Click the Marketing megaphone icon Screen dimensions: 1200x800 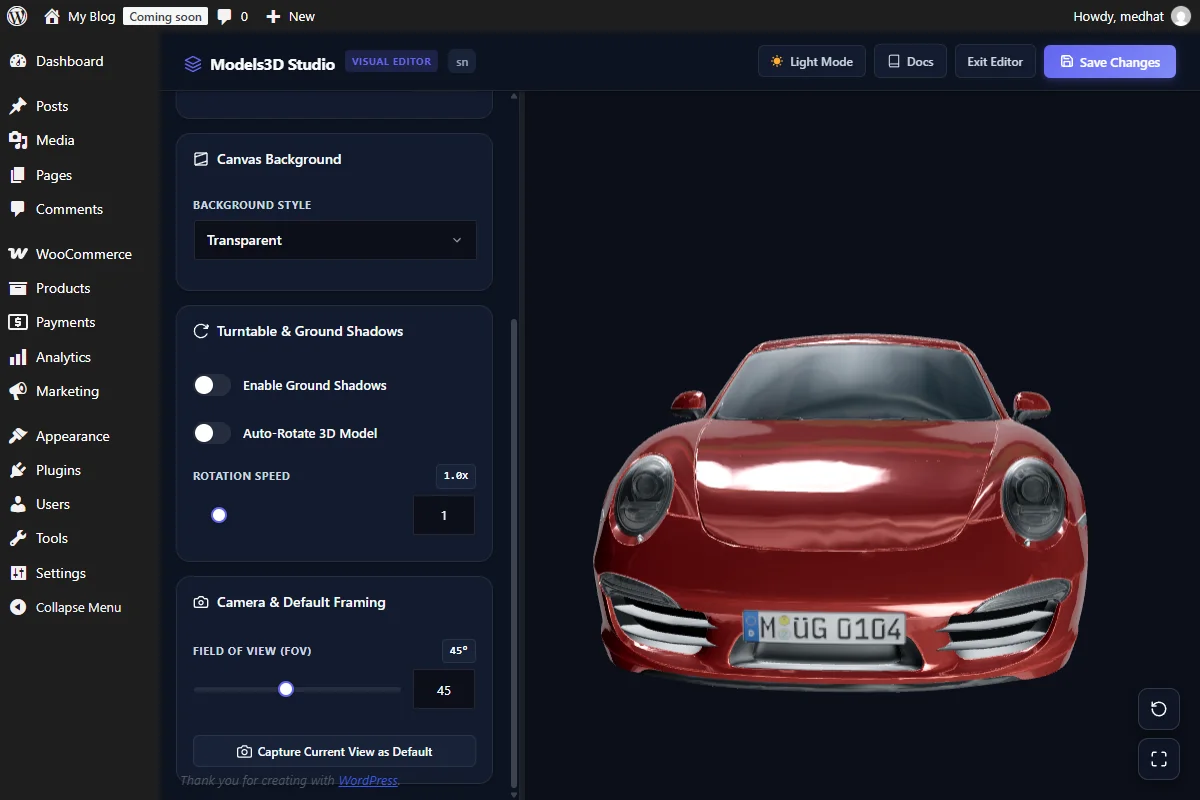click(x=18, y=391)
